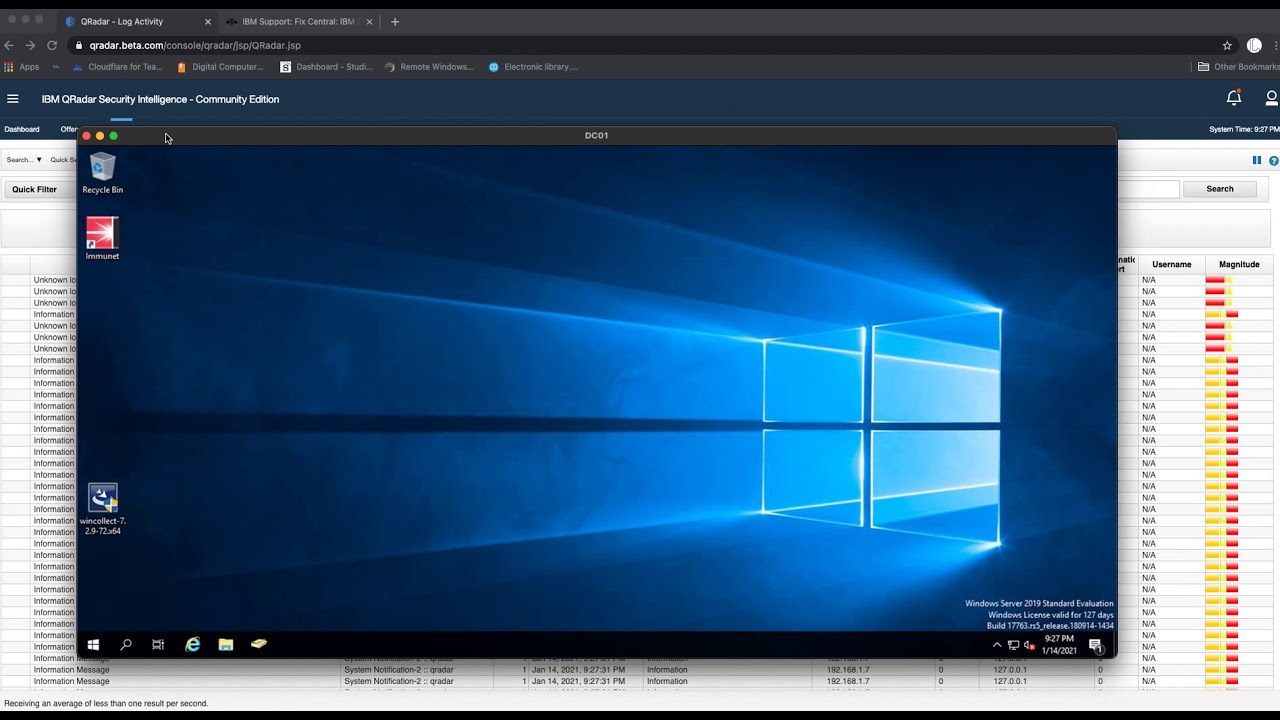1280x720 pixels.
Task: Open the Digital Computer bookmark
Action: pos(220,67)
